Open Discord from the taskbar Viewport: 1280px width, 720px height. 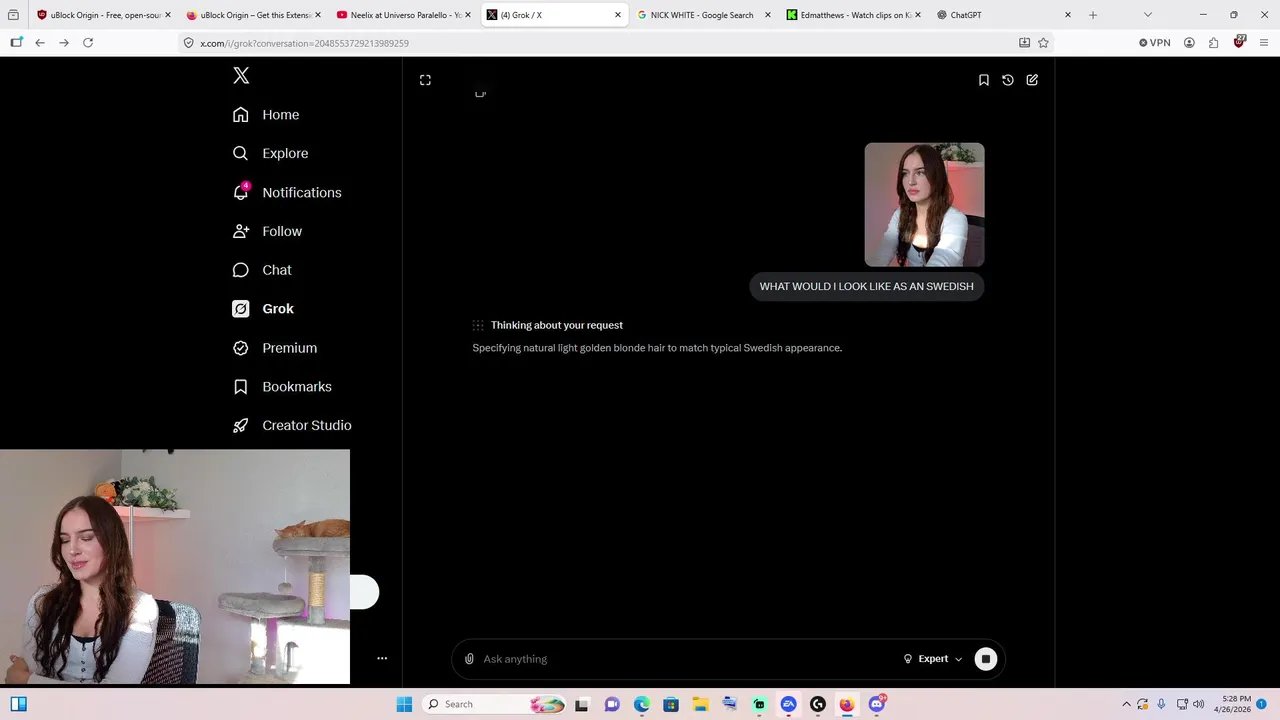coord(877,704)
